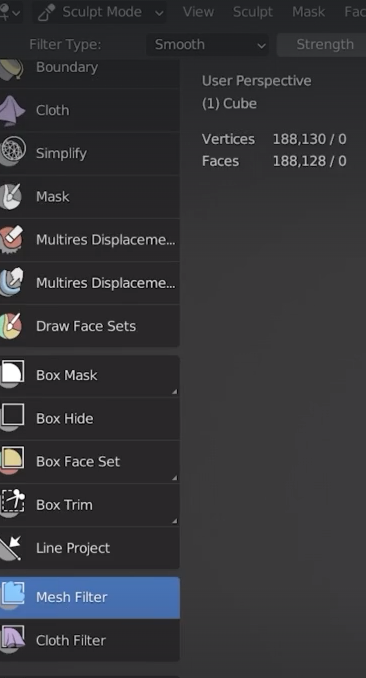Select the Box Mask tool
366x678 pixels.
pos(90,375)
